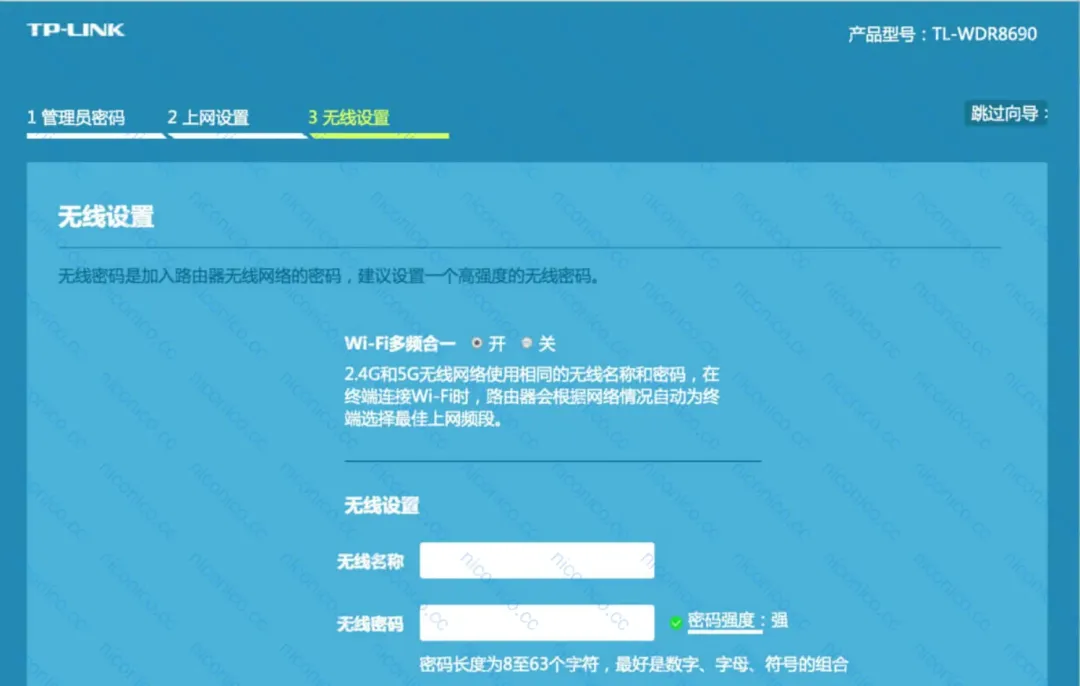The height and width of the screenshot is (686, 1080).
Task: Click the 密码强度 underlined label
Action: tap(720, 621)
